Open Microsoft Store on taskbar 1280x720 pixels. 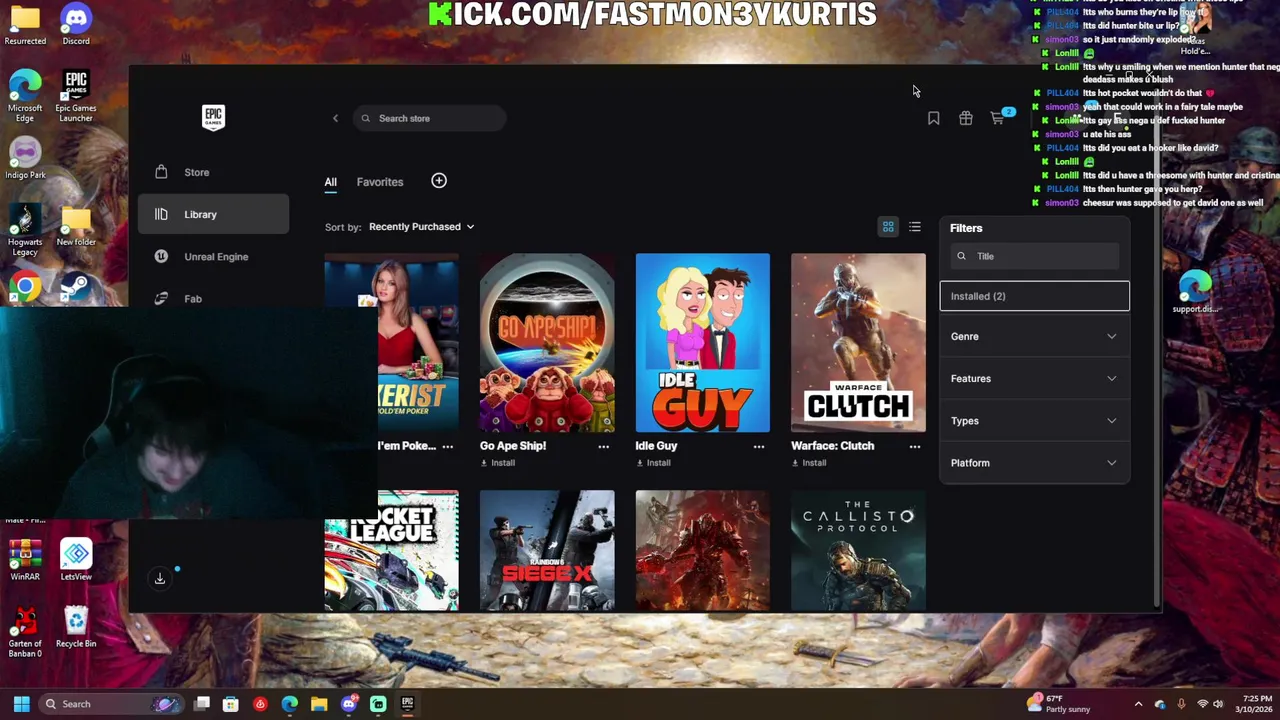point(231,704)
